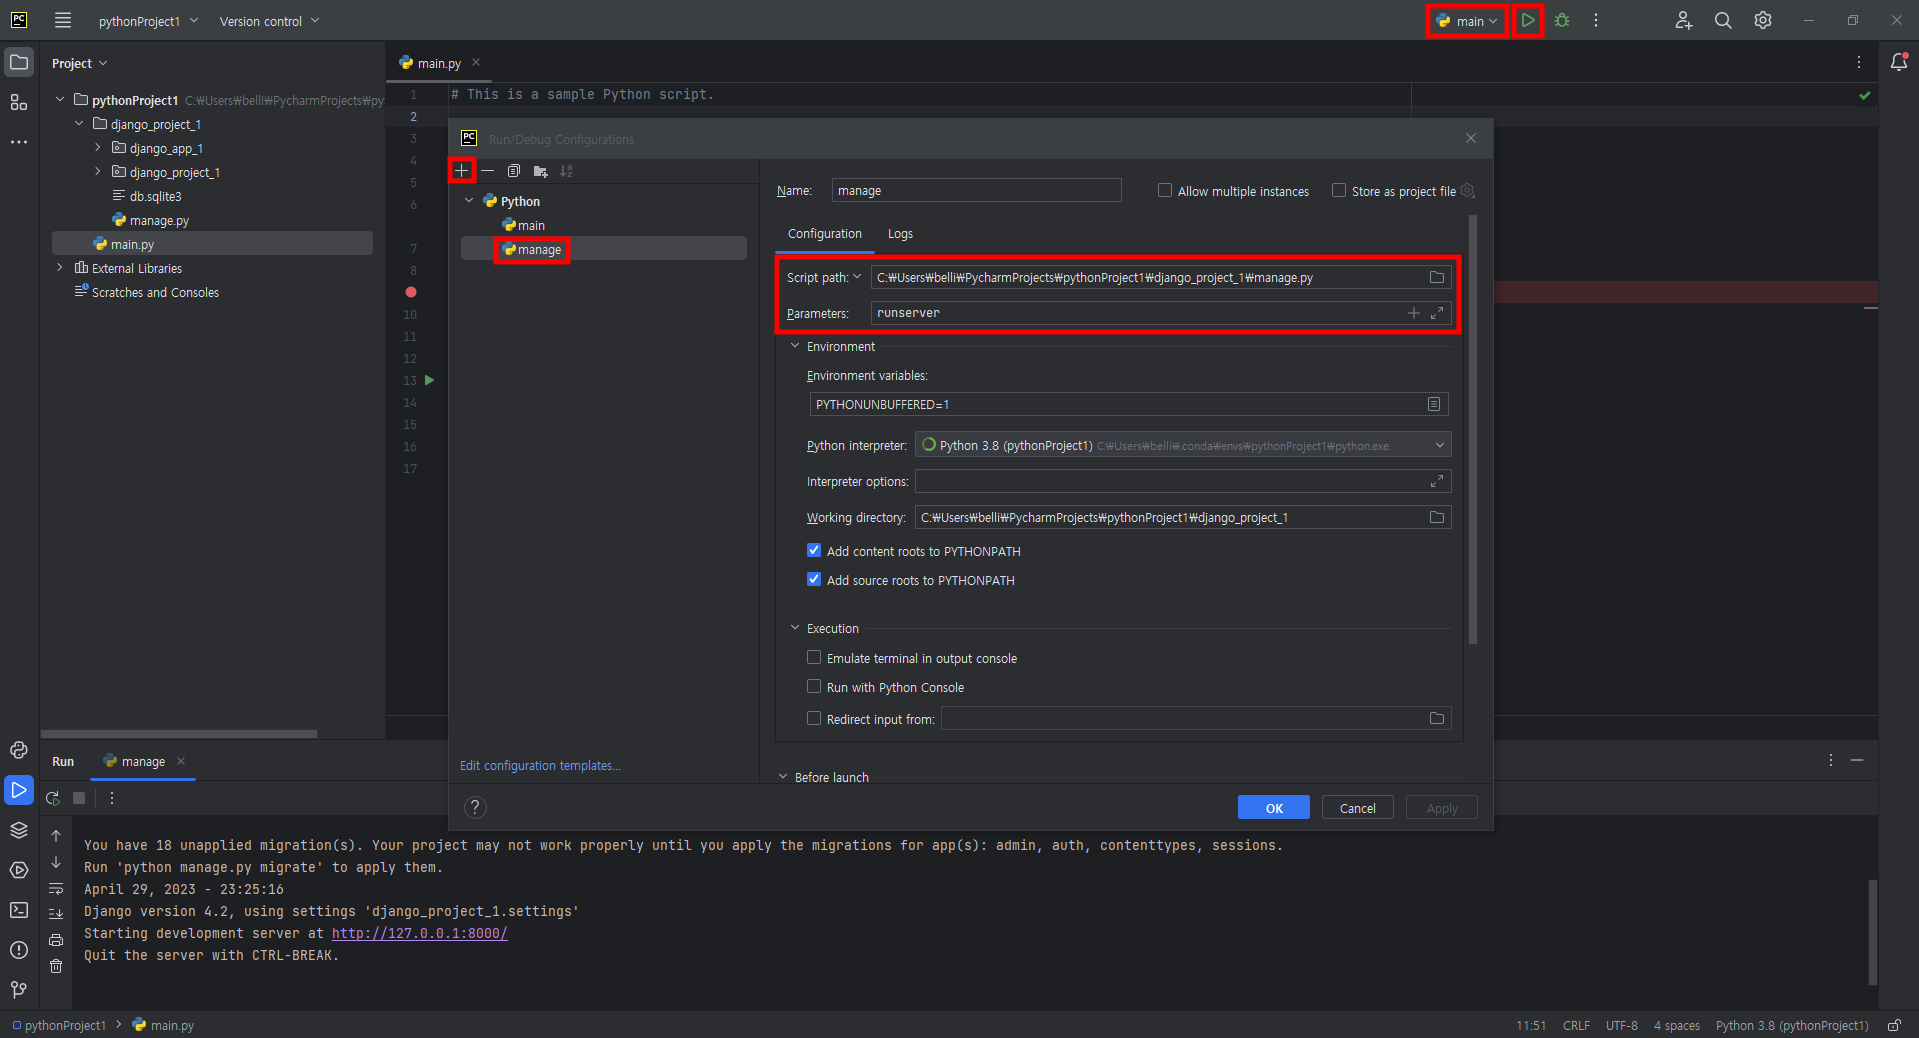Click the Python 3.8 interpreter status bar widget

point(1792,1025)
